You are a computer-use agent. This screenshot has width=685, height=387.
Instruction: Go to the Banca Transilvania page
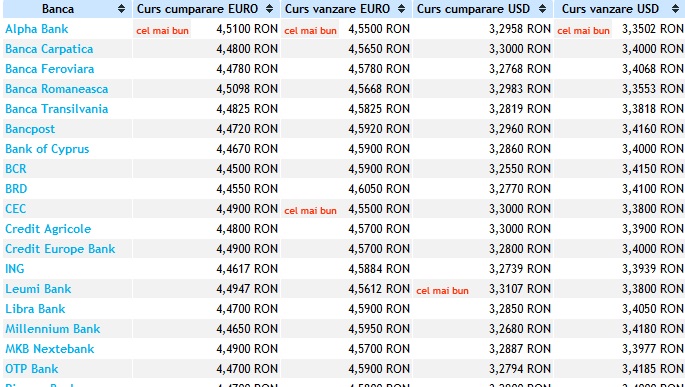click(56, 109)
